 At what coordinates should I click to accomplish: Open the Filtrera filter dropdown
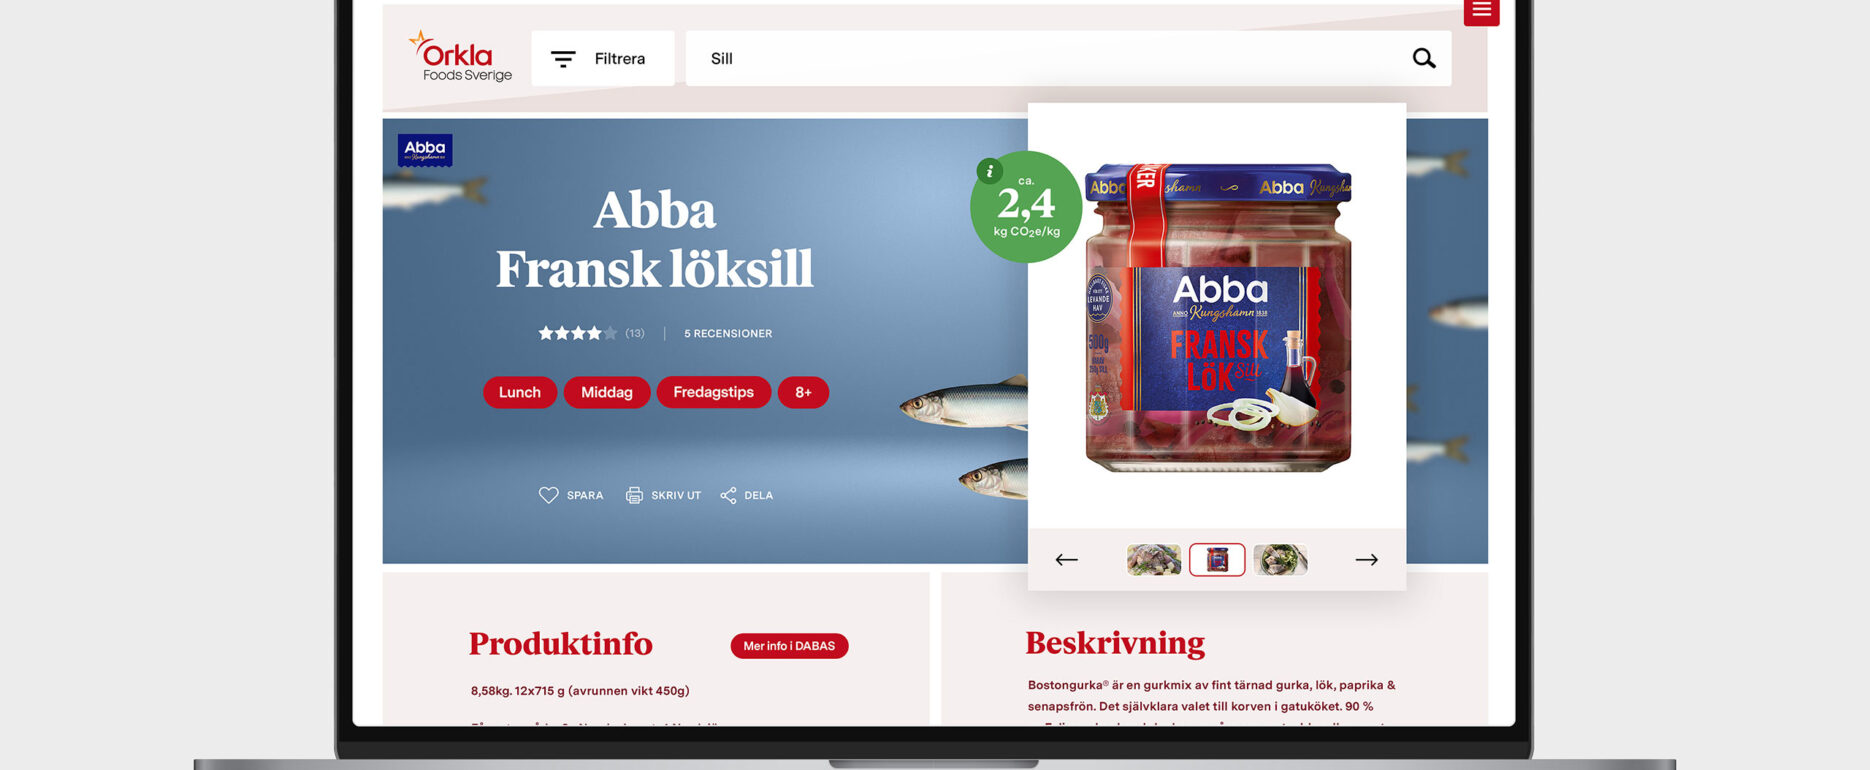pos(603,58)
